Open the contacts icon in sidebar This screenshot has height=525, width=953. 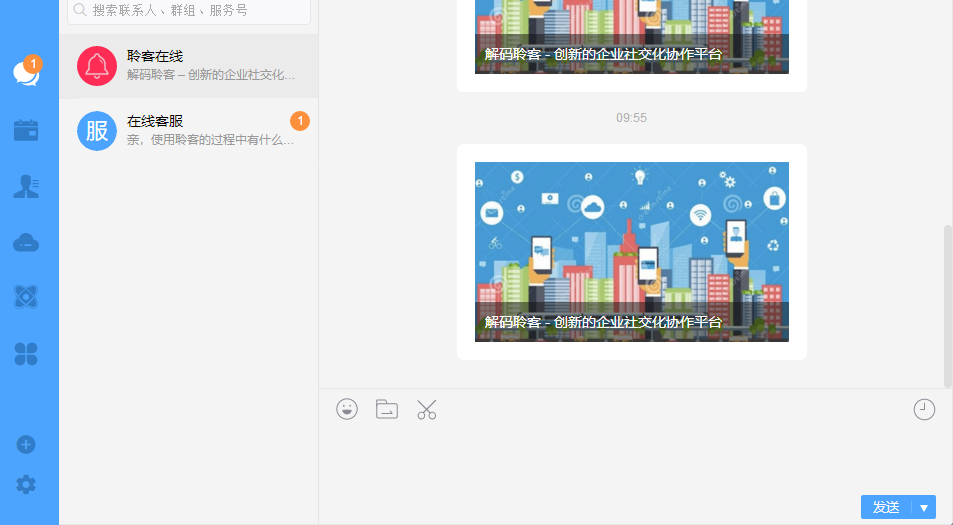pyautogui.click(x=26, y=186)
